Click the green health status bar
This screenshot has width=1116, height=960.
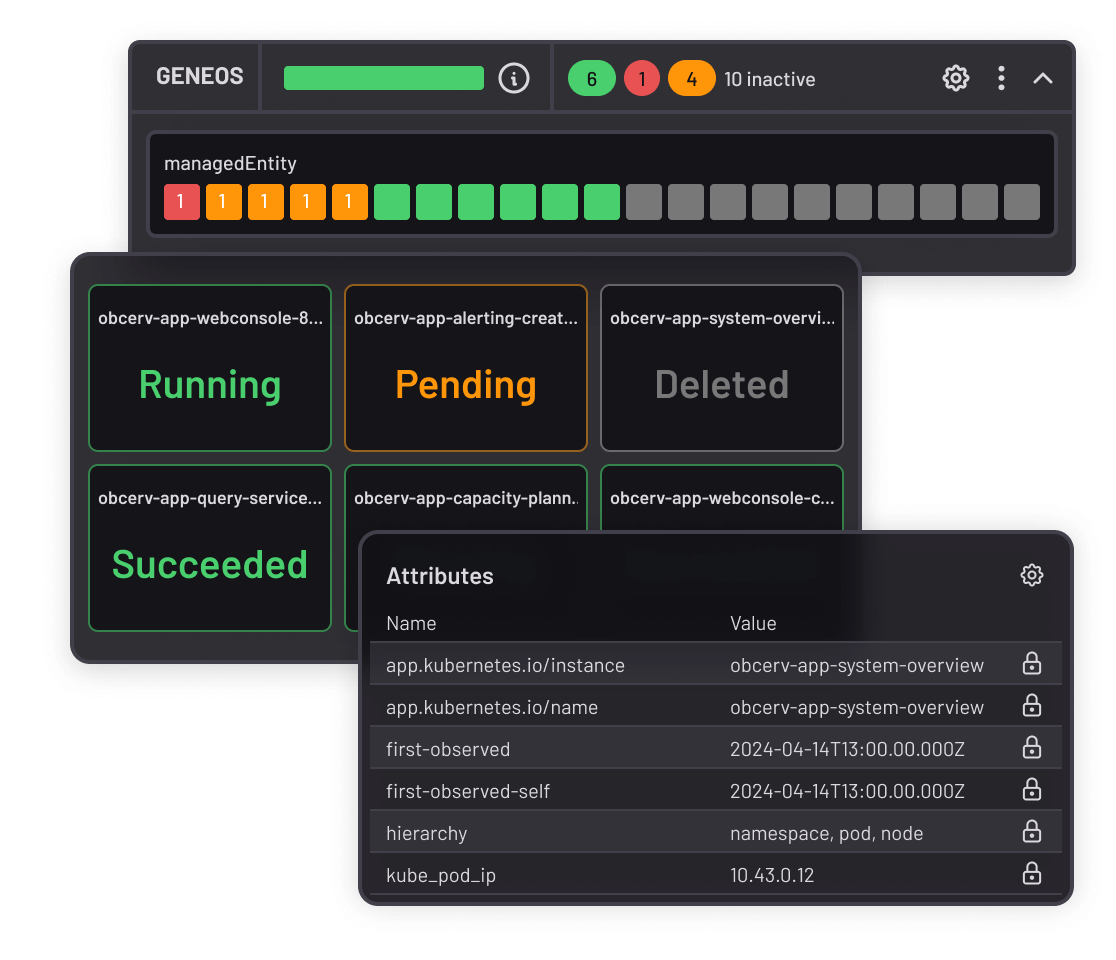point(383,78)
